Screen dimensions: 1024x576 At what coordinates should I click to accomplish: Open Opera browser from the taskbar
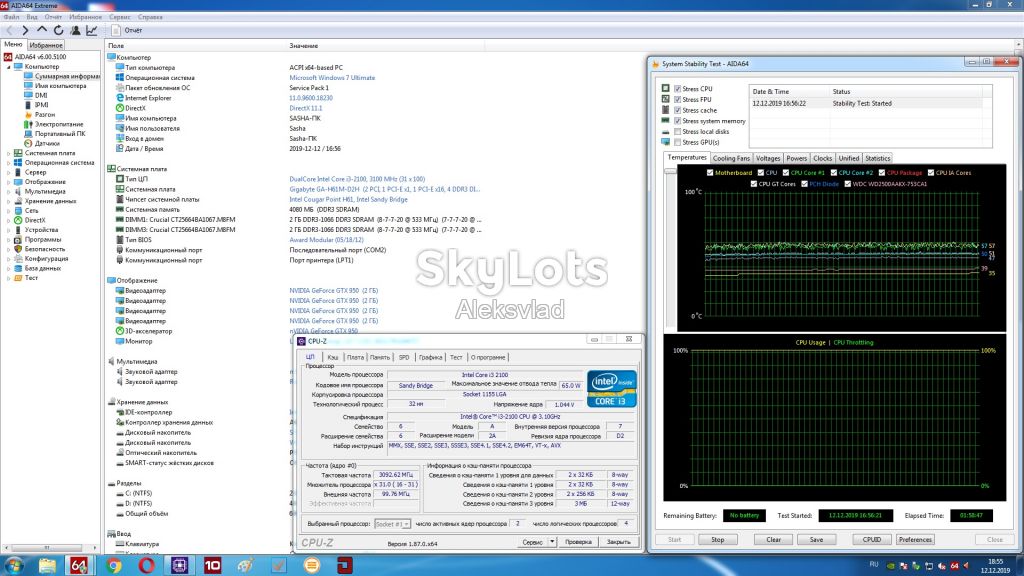click(146, 565)
